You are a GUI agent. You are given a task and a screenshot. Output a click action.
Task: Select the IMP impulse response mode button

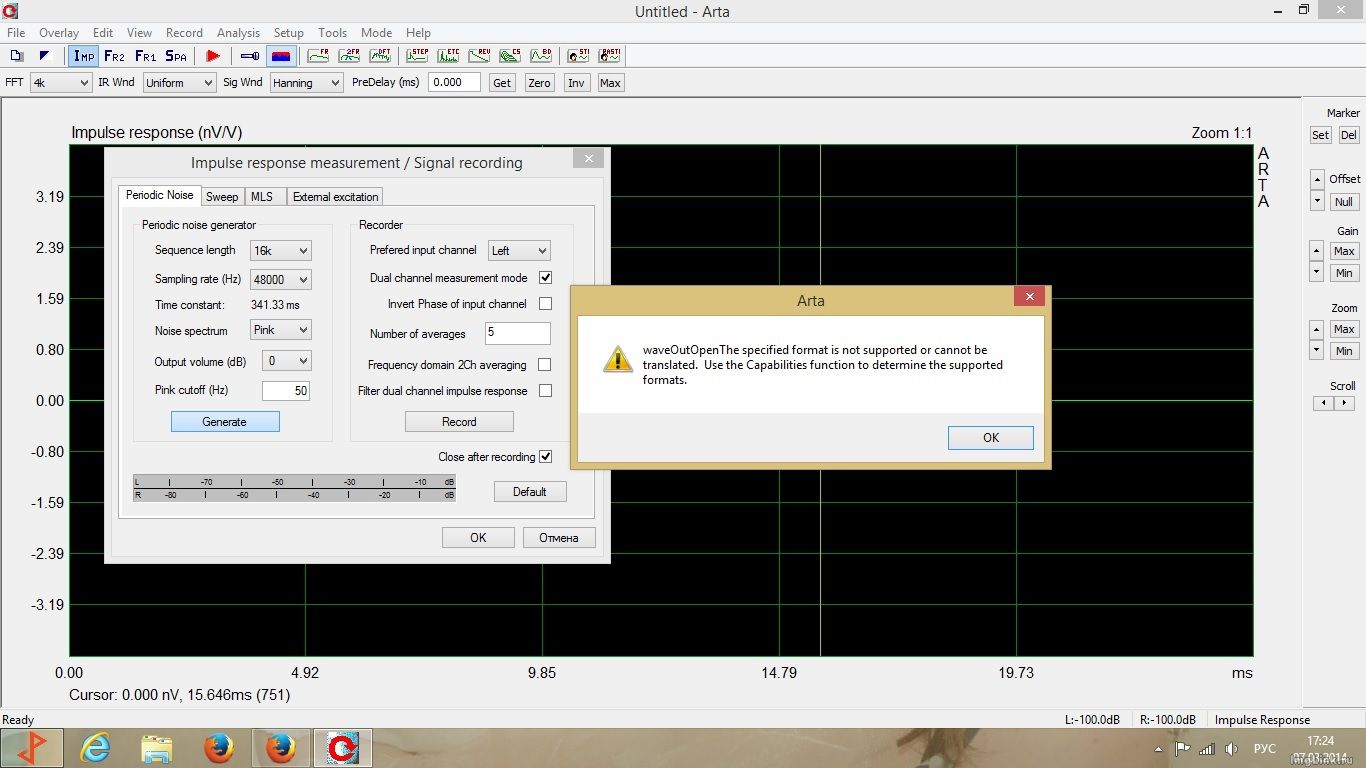point(84,56)
